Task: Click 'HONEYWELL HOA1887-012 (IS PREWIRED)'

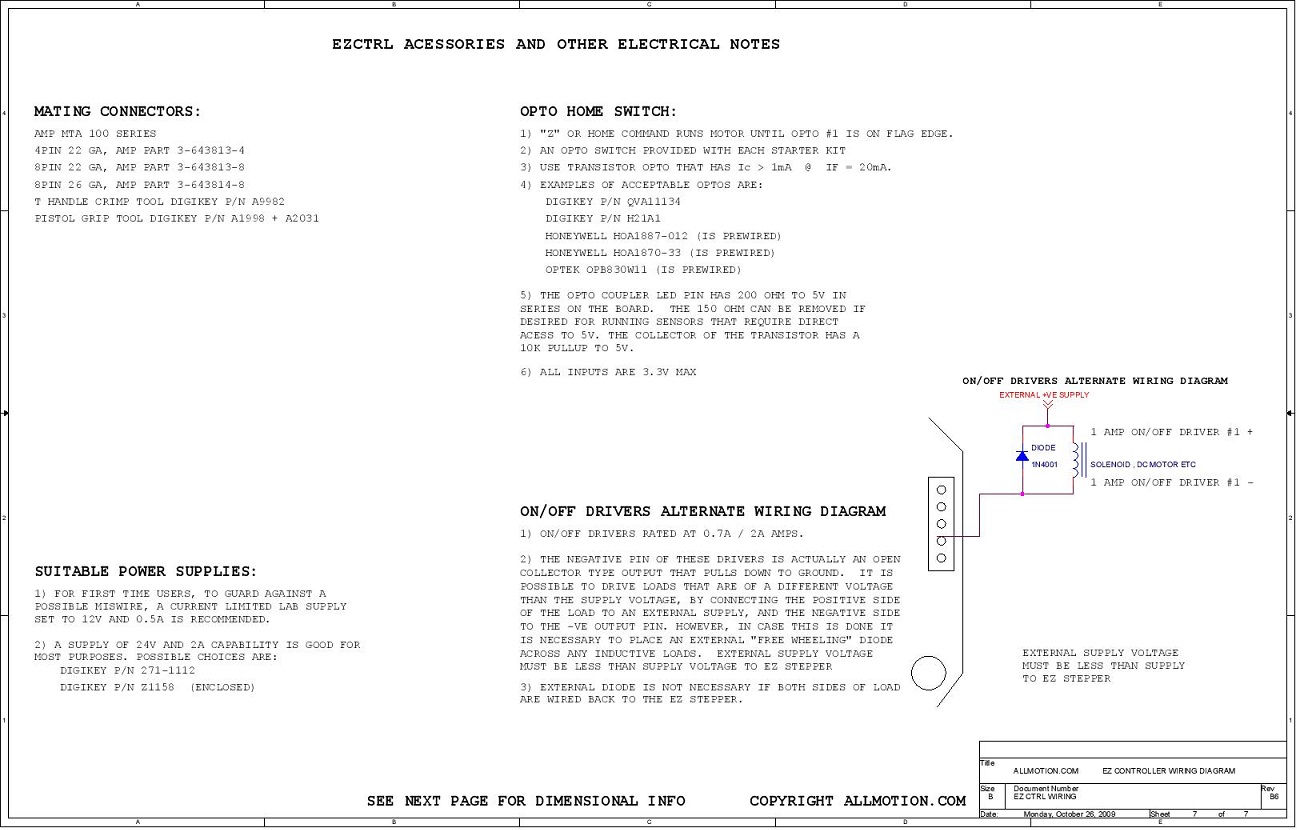Action: pyautogui.click(x=663, y=236)
